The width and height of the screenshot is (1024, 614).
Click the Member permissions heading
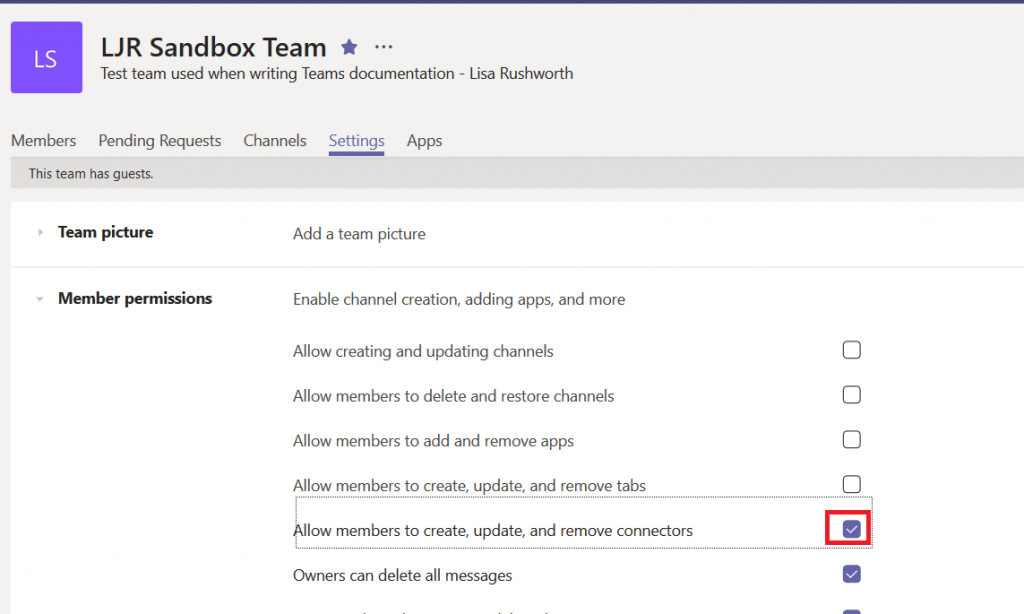(135, 299)
